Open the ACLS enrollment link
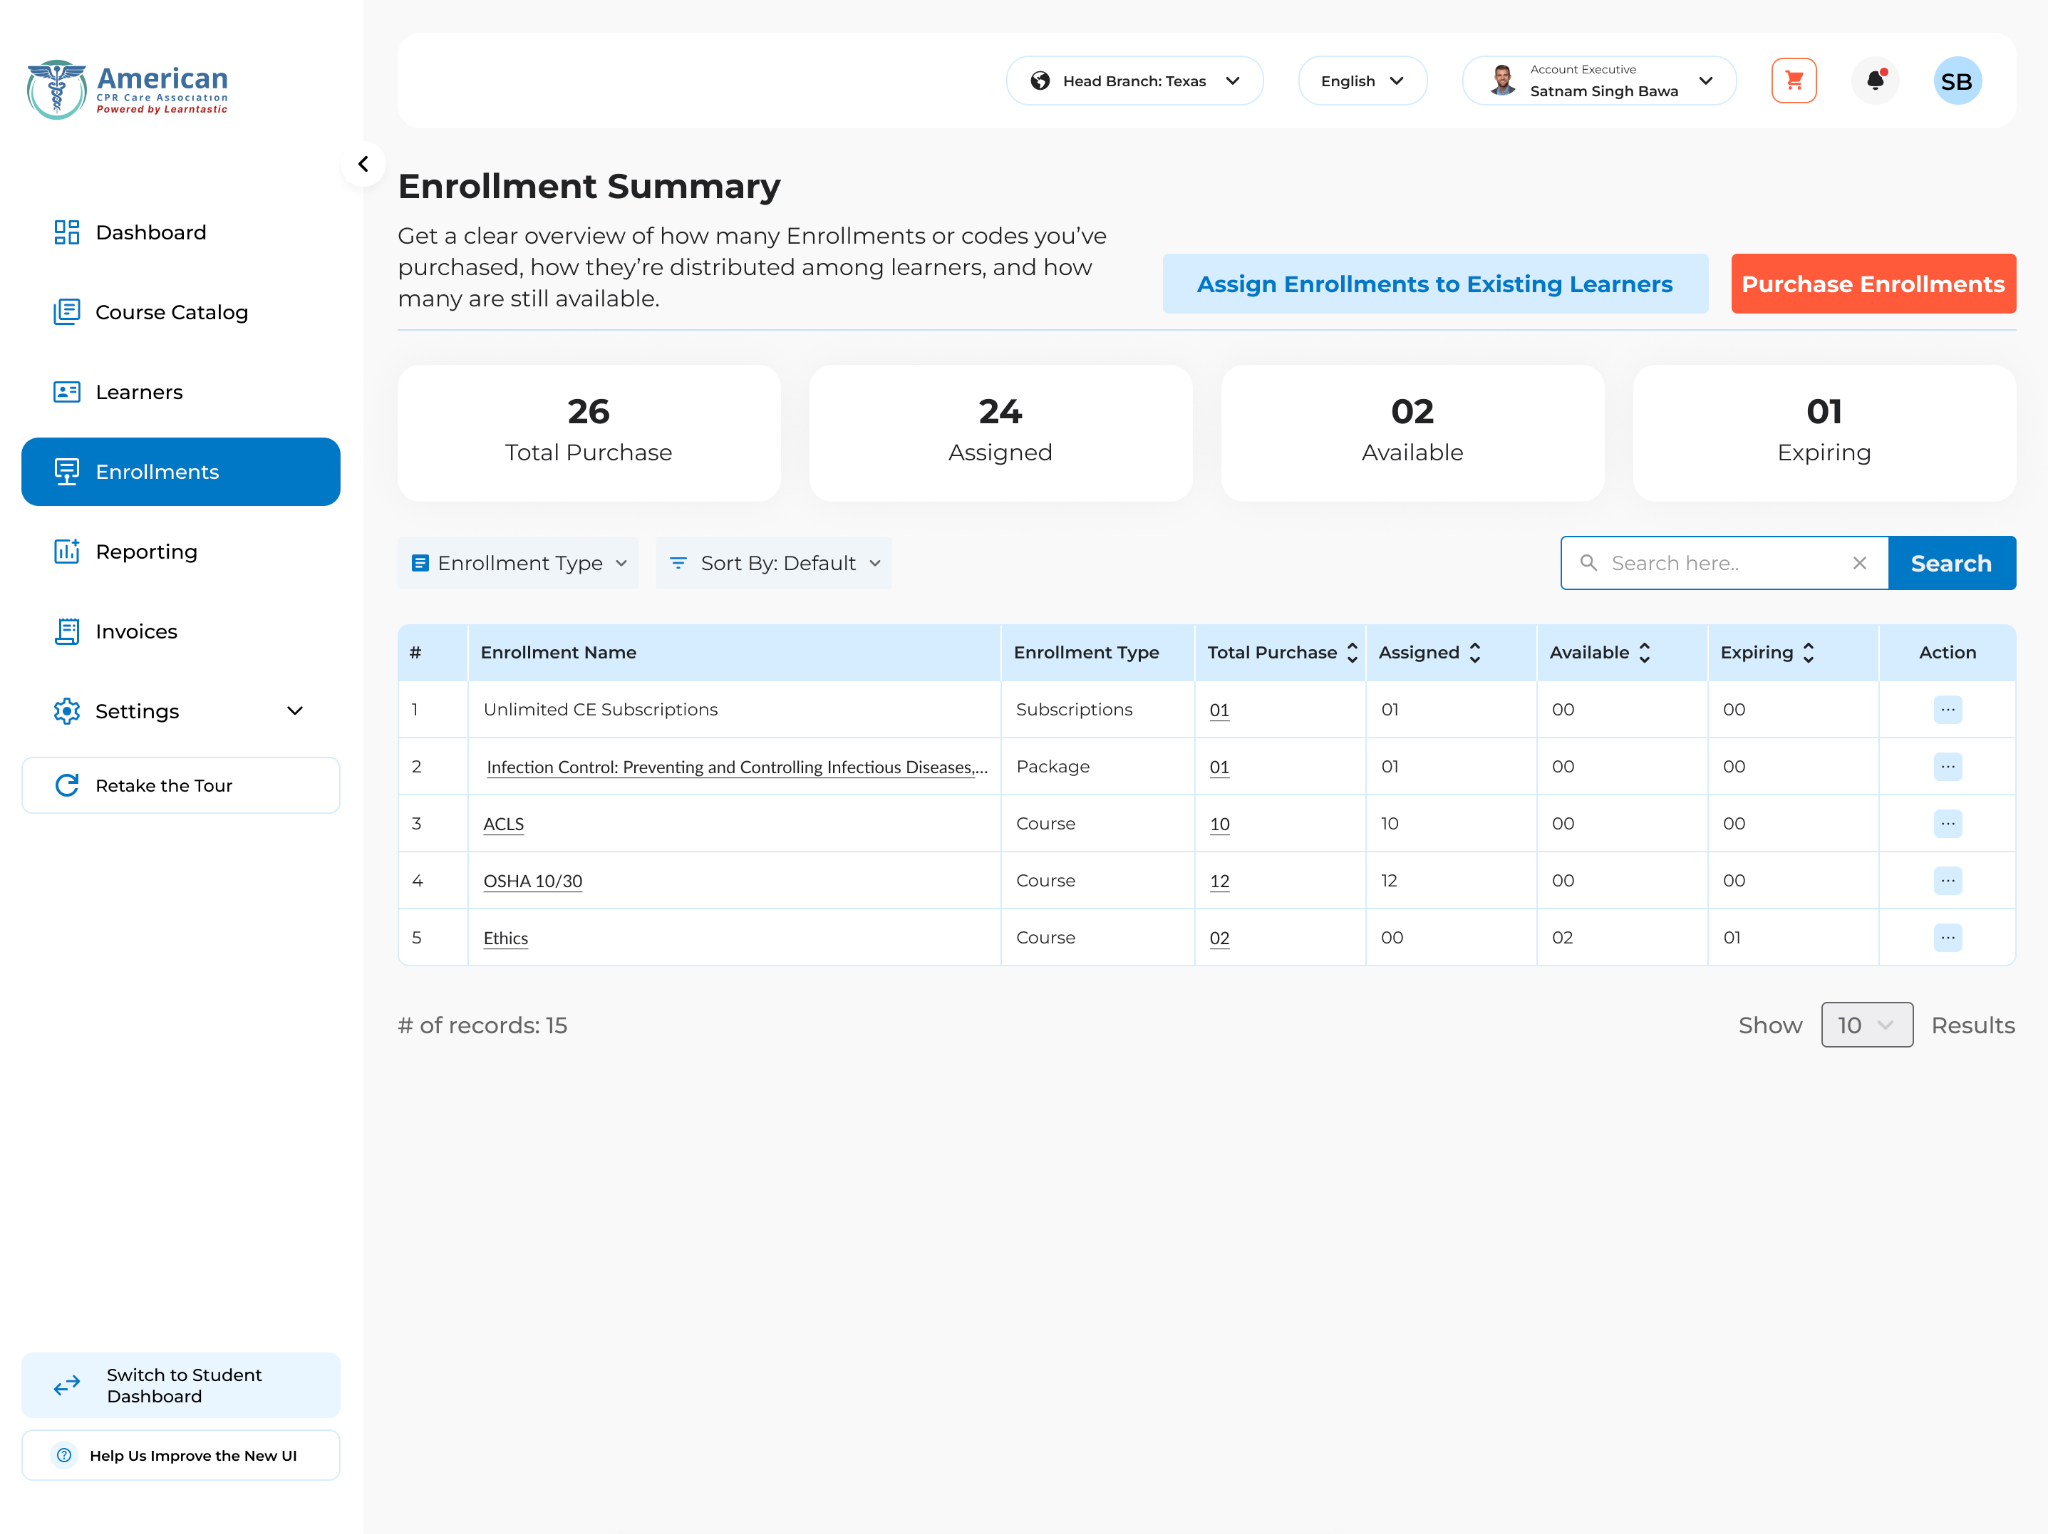This screenshot has height=1534, width=2048. coord(504,824)
